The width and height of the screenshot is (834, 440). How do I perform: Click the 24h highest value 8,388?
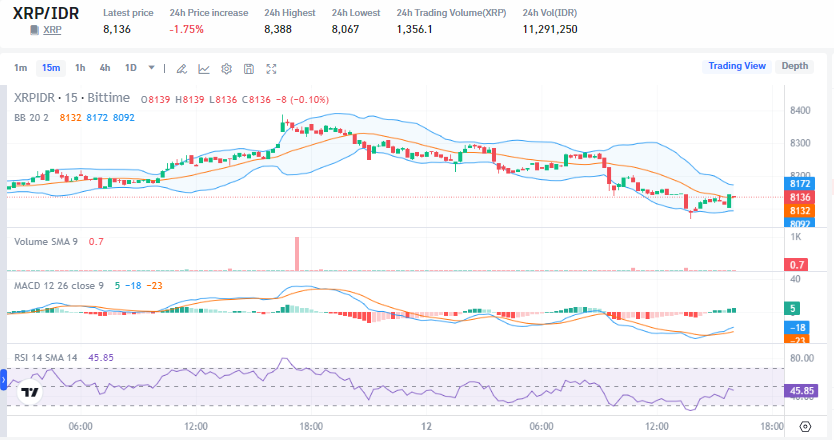278,29
